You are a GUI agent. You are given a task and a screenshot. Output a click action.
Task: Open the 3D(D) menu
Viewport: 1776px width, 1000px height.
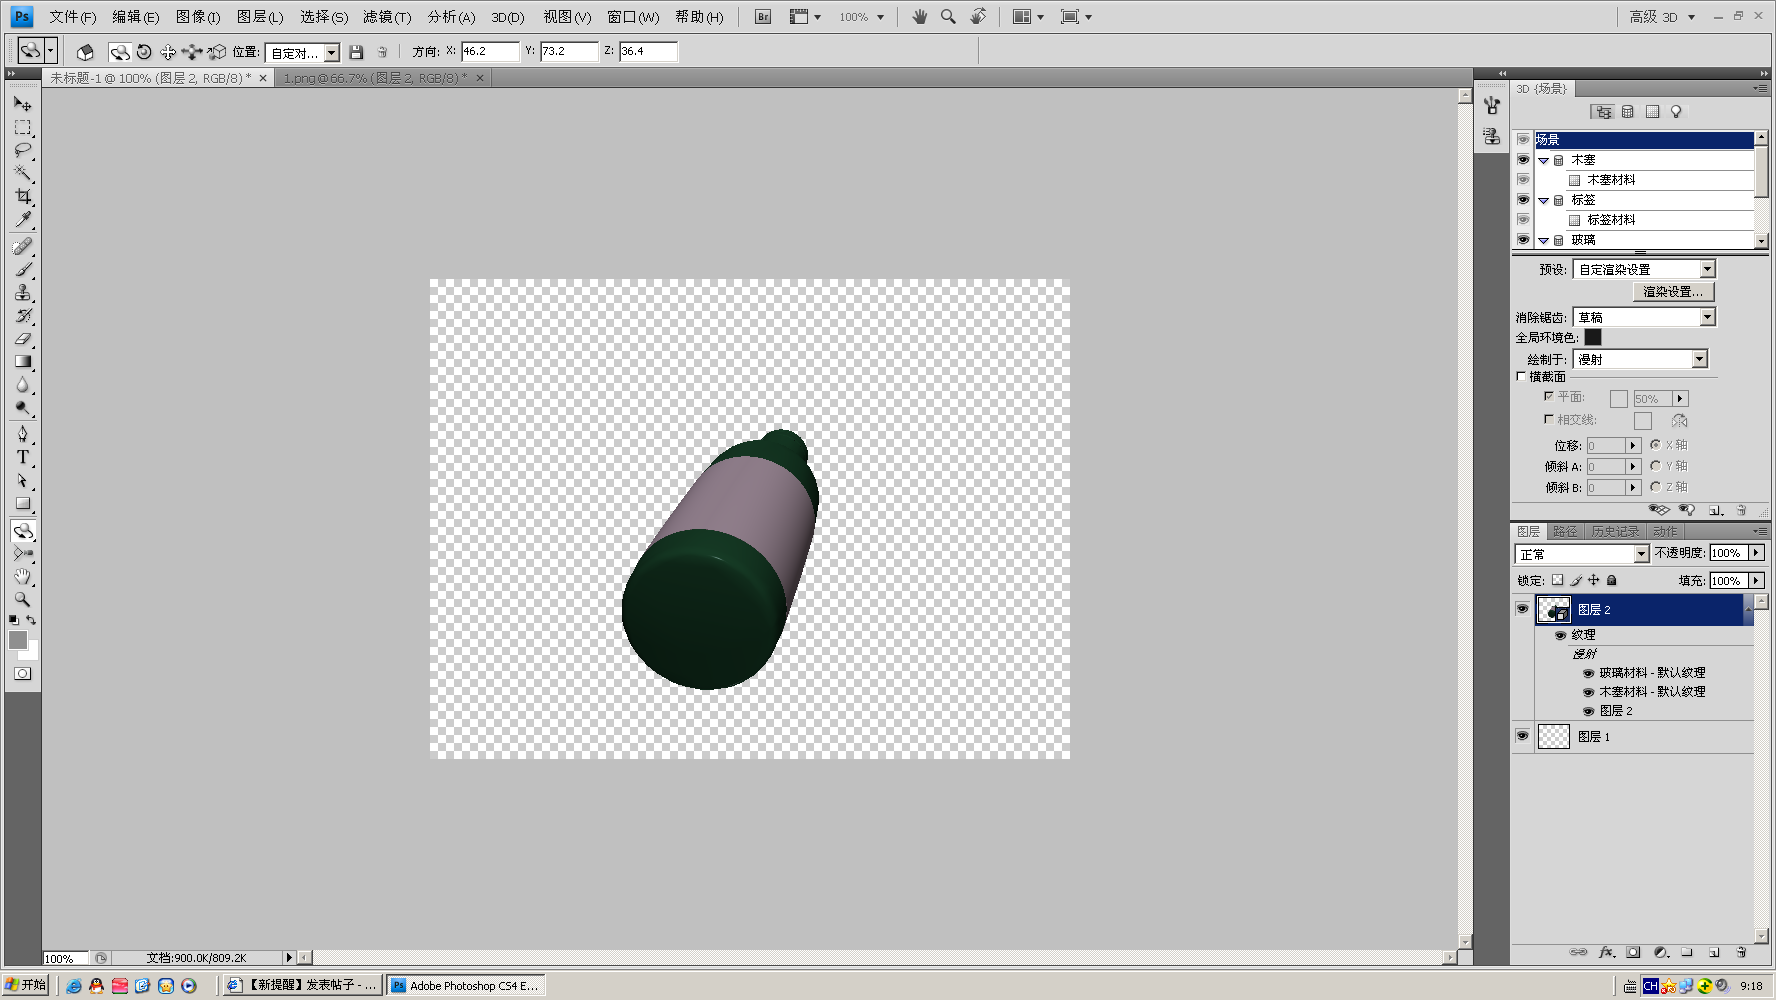pyautogui.click(x=508, y=17)
